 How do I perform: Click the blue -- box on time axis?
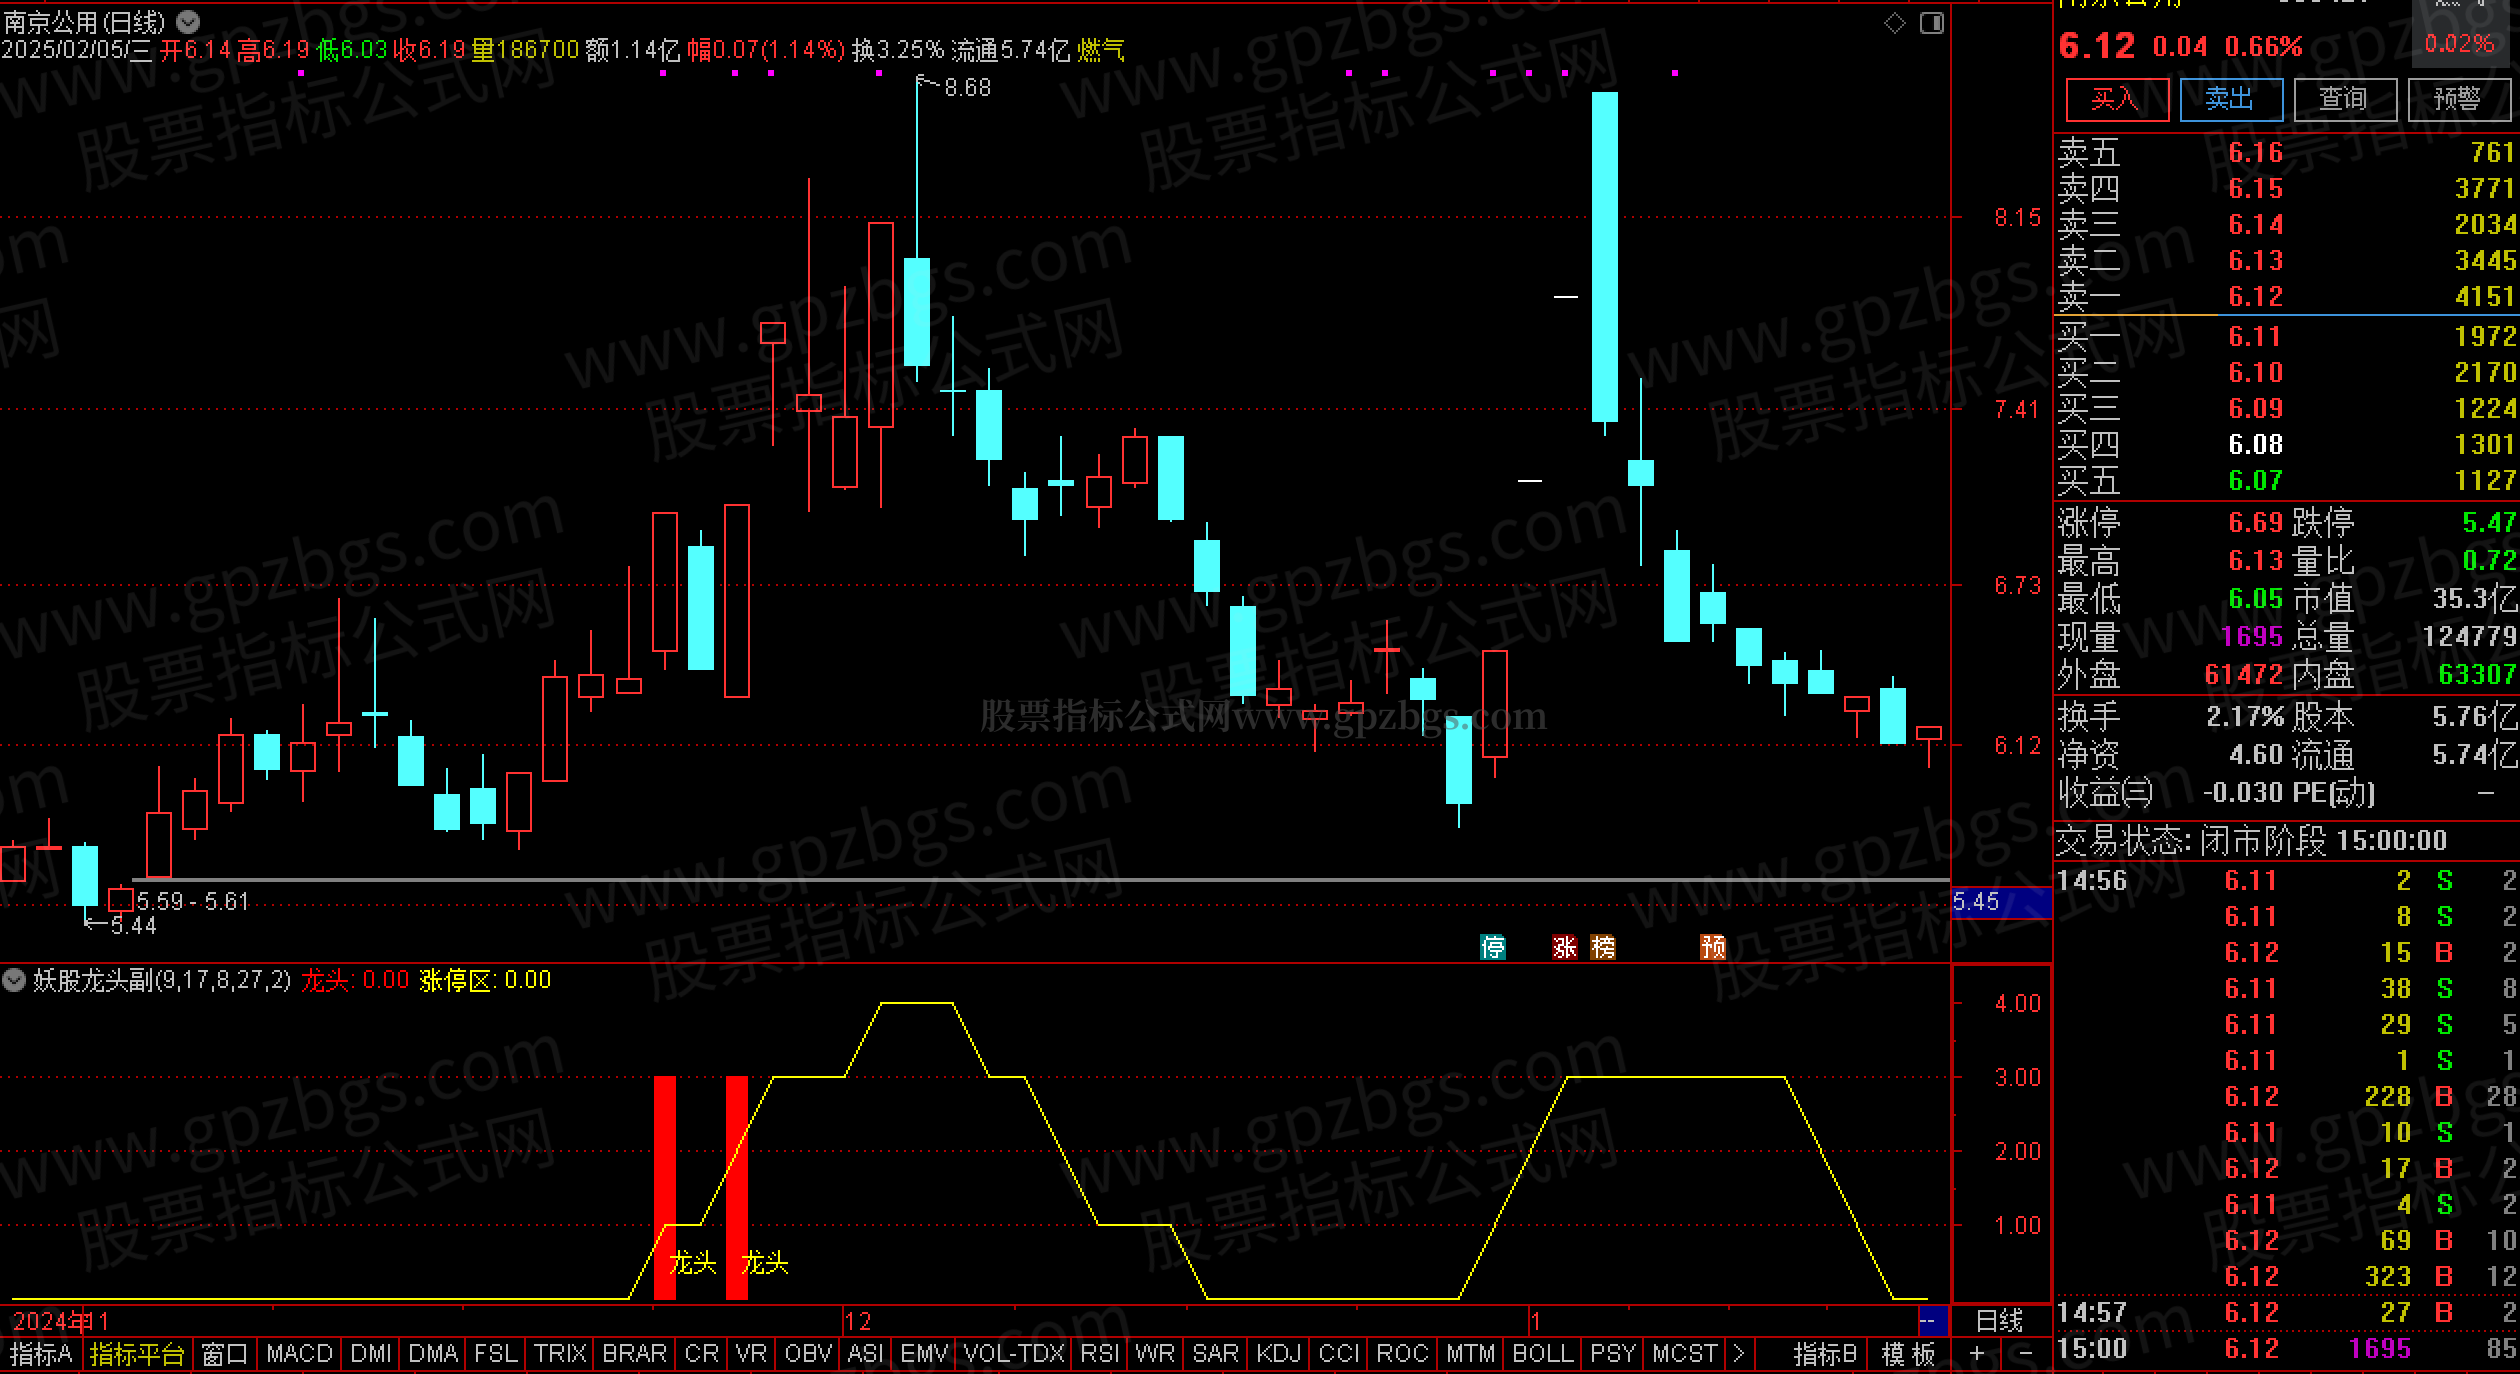point(1932,1321)
